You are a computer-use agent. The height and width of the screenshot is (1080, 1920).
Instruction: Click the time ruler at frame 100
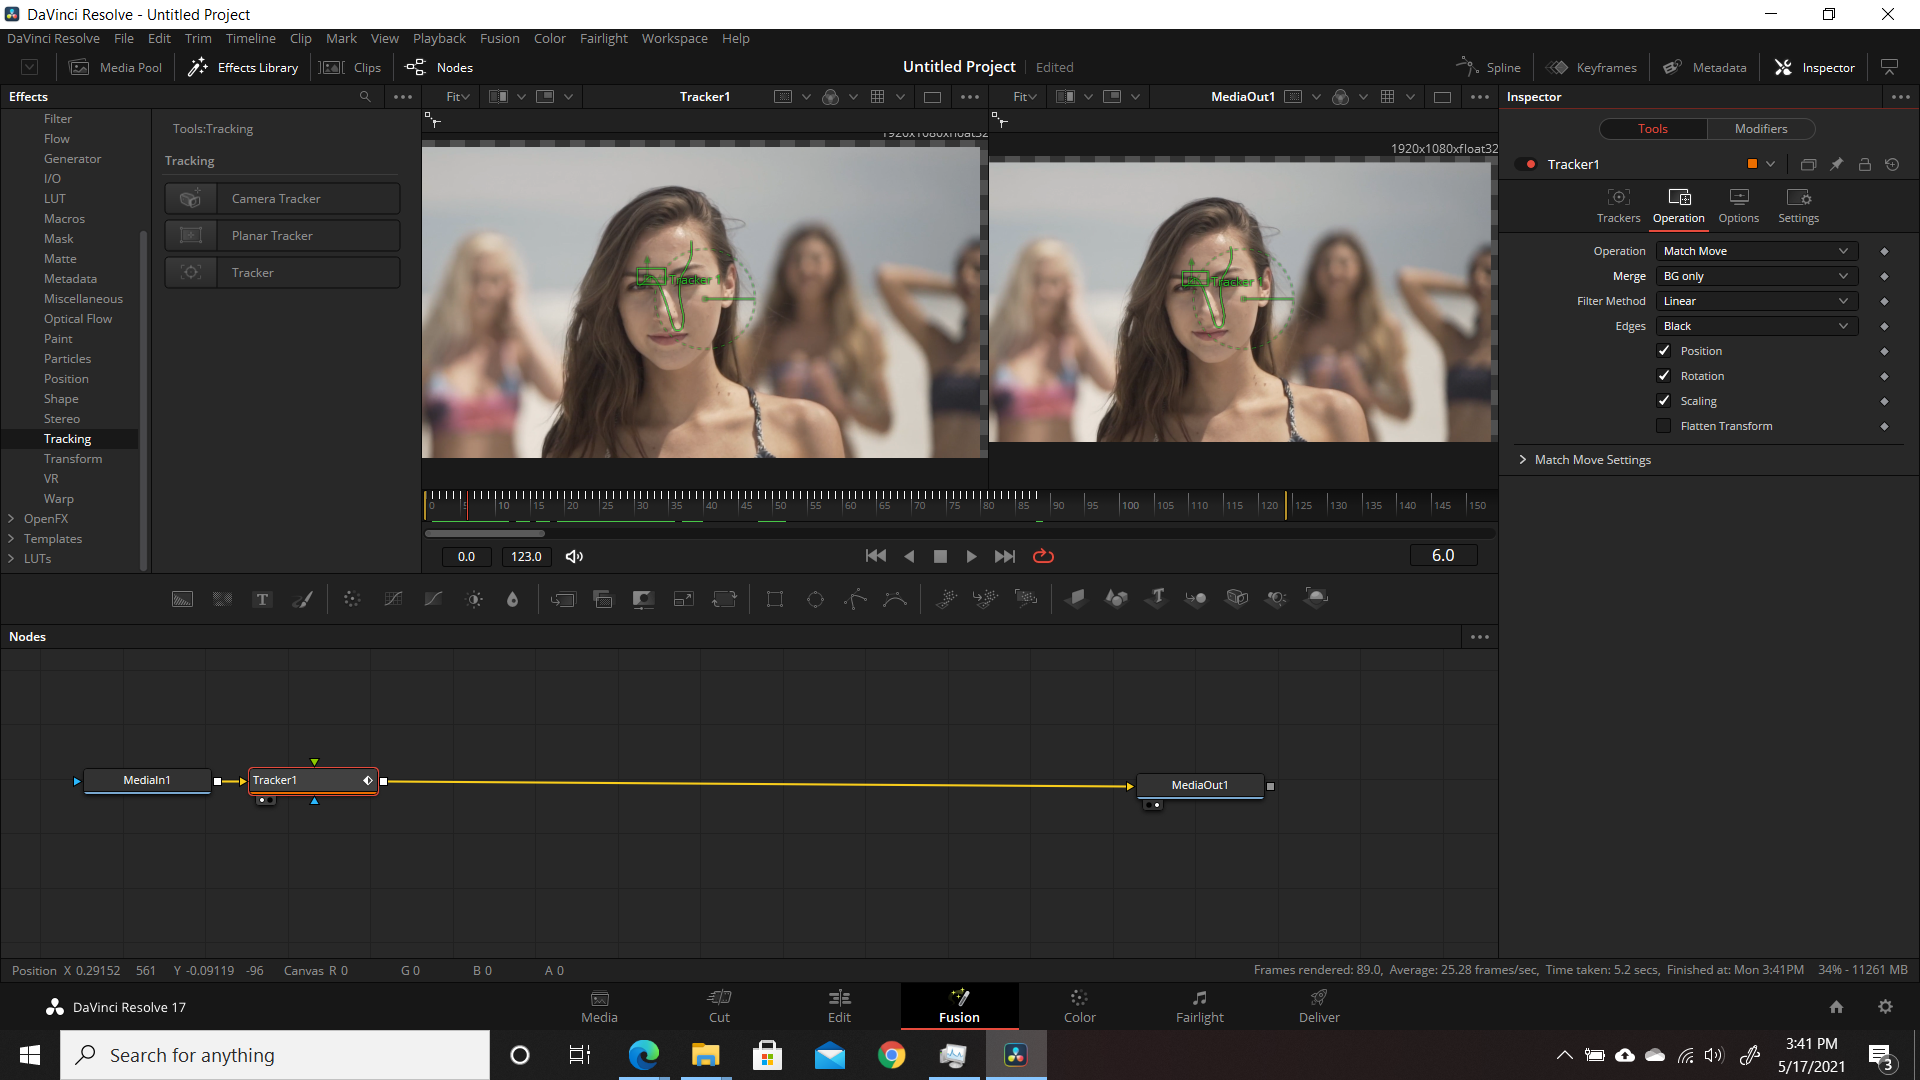[1130, 504]
